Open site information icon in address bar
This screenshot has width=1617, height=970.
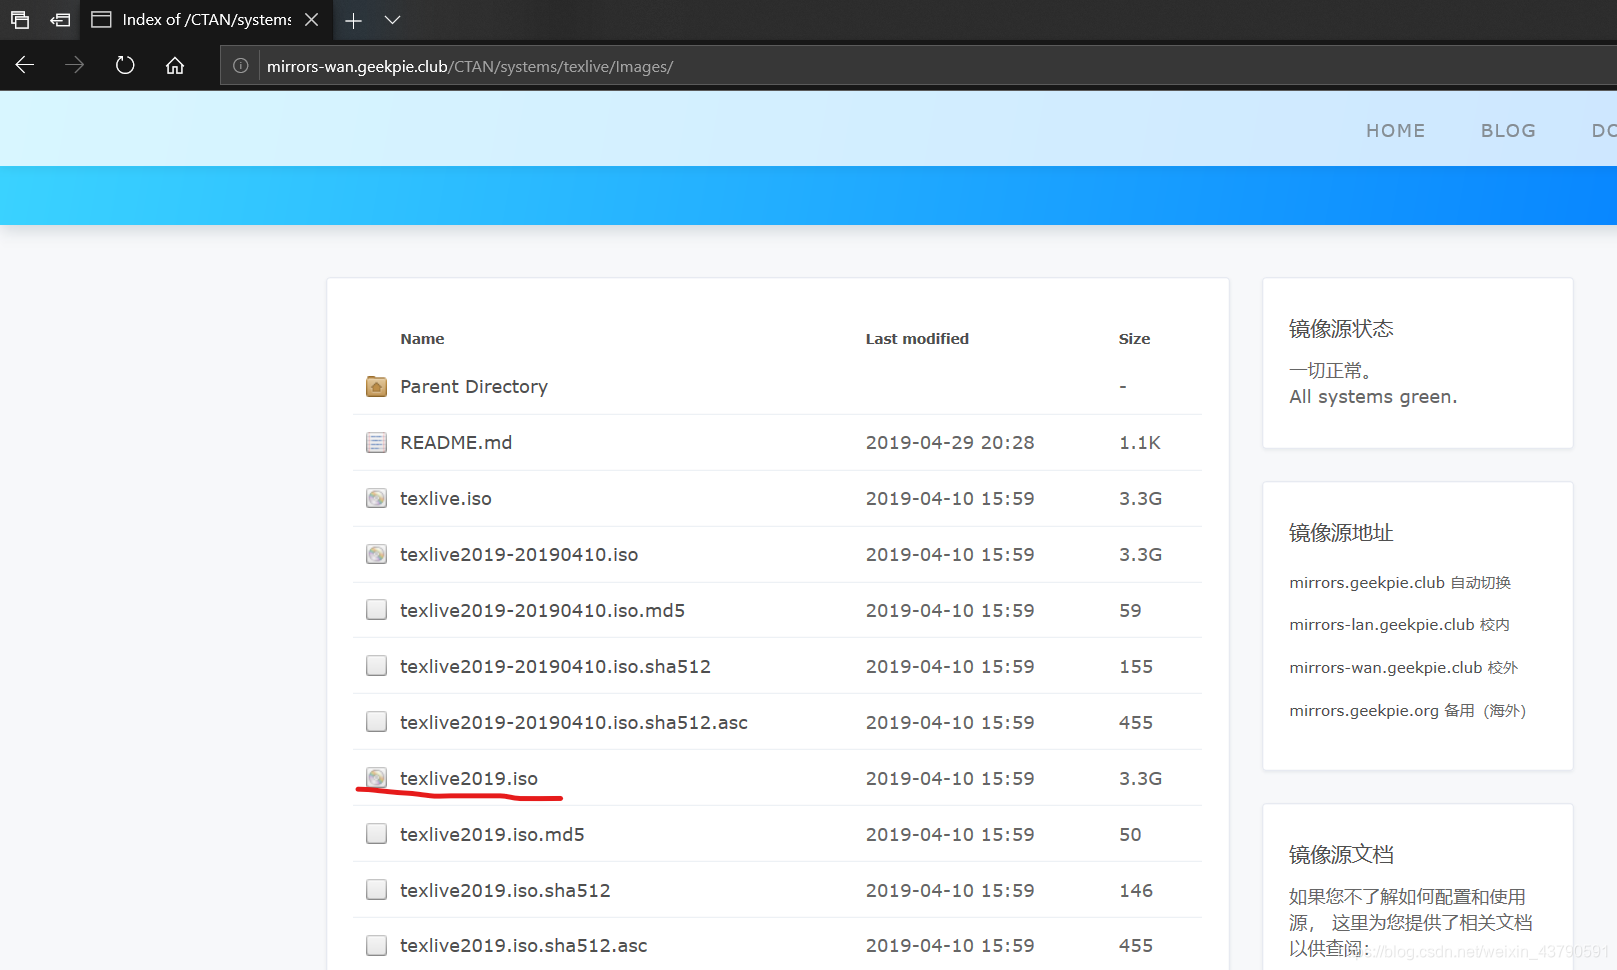tap(241, 66)
